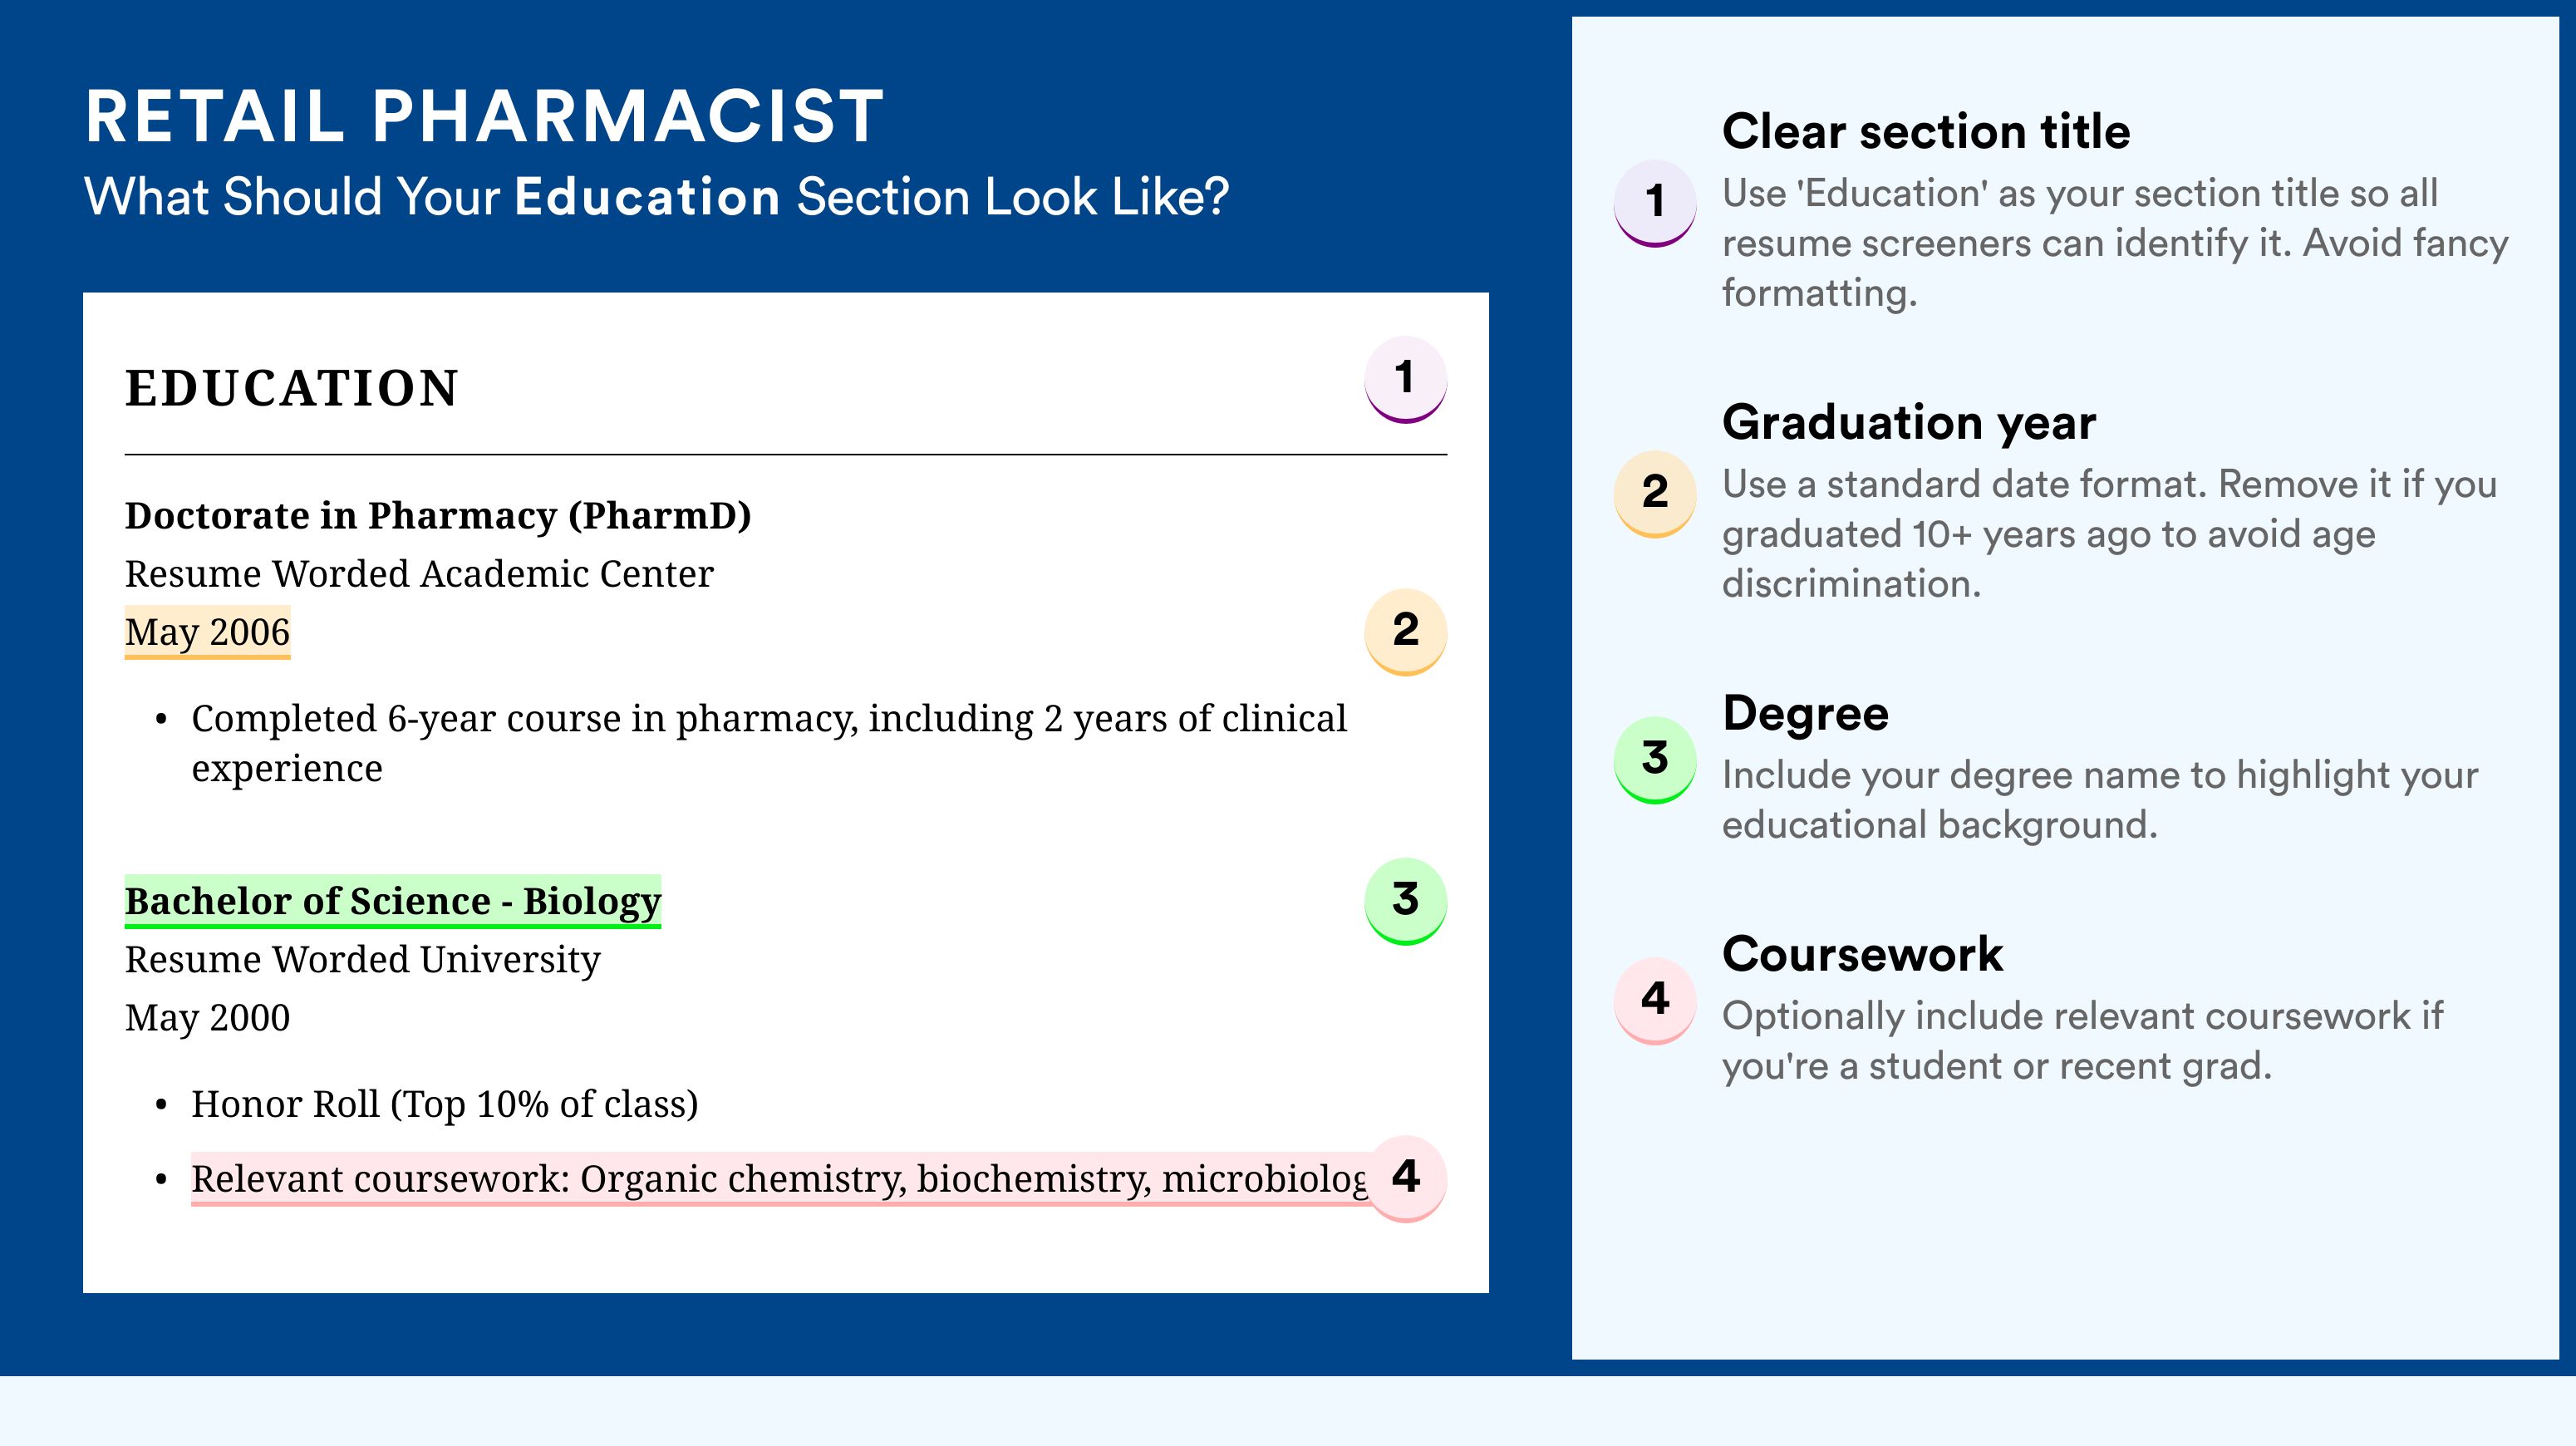The height and width of the screenshot is (1446, 2576).
Task: Click the pink number 4 badge in resume
Action: tap(1405, 1178)
